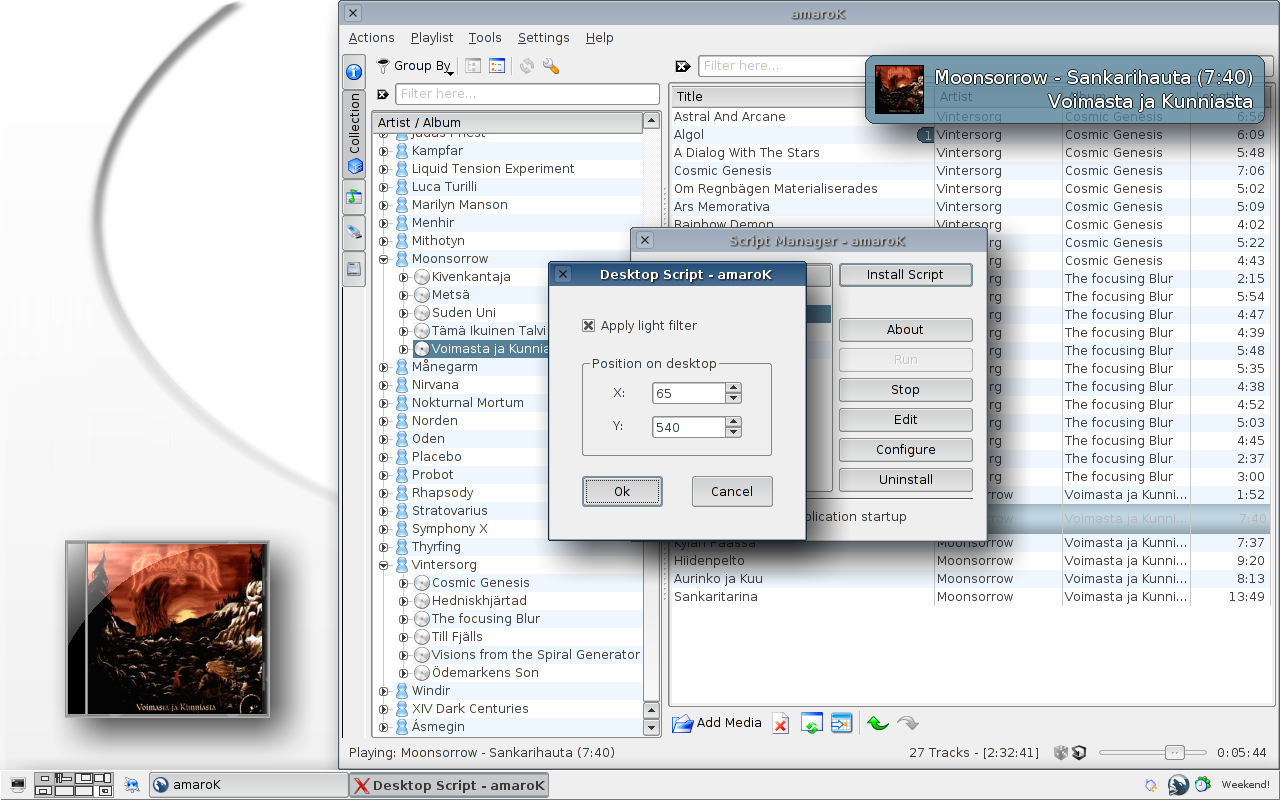The image size is (1280, 800).
Task: Open the Playlist menu
Action: point(432,38)
